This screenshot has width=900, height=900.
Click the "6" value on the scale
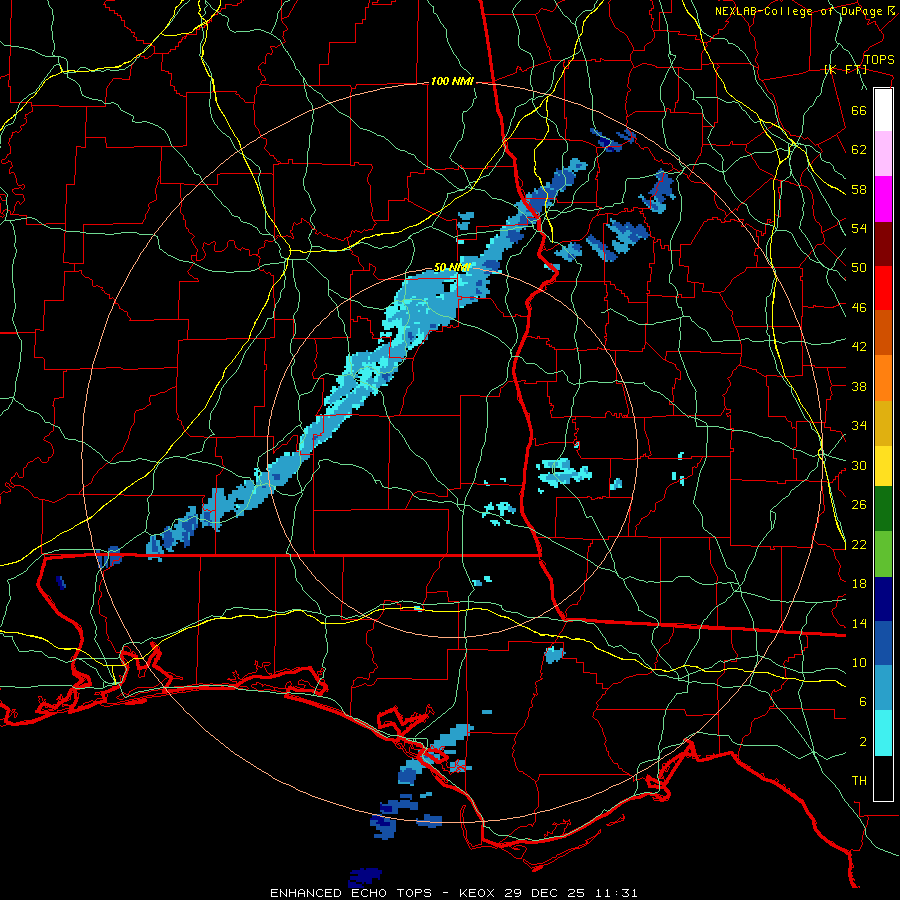pyautogui.click(x=863, y=703)
